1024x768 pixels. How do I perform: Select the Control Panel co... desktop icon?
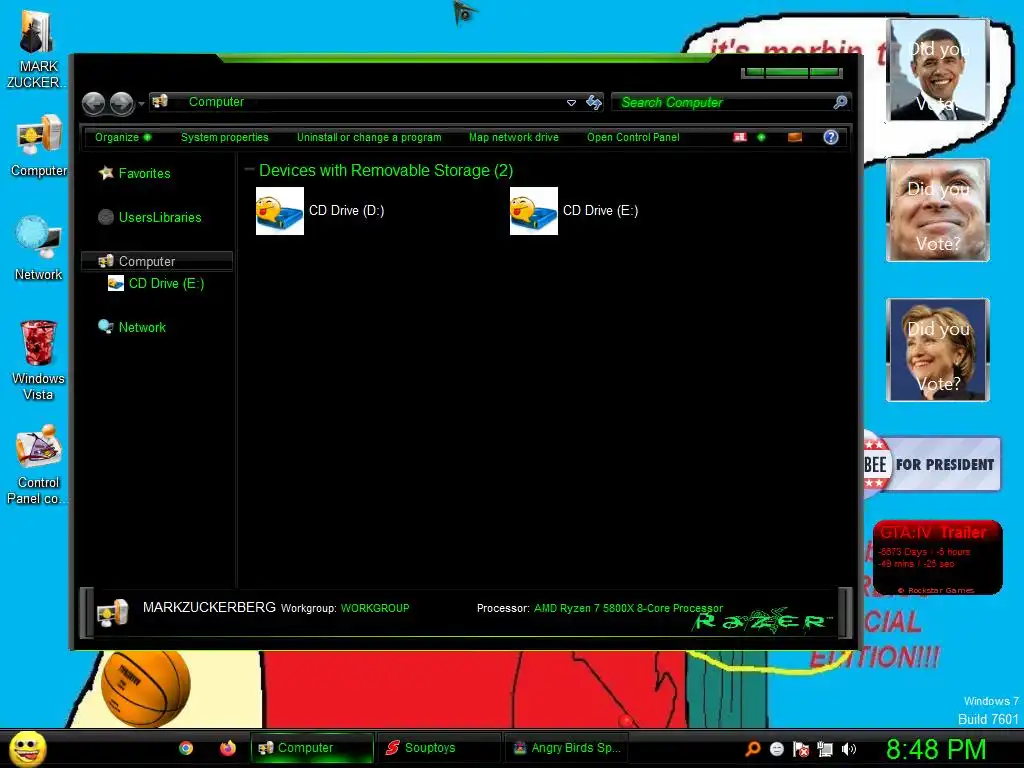tap(38, 465)
